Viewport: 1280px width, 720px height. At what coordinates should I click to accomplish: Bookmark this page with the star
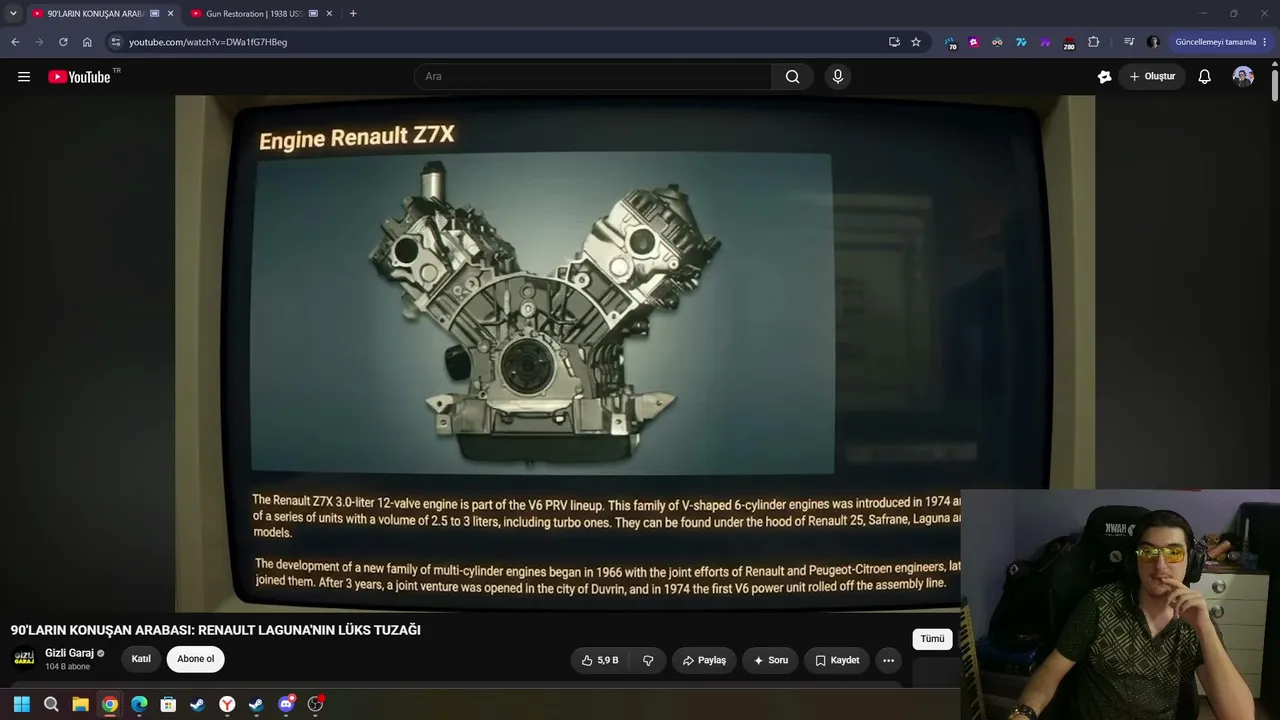916,42
